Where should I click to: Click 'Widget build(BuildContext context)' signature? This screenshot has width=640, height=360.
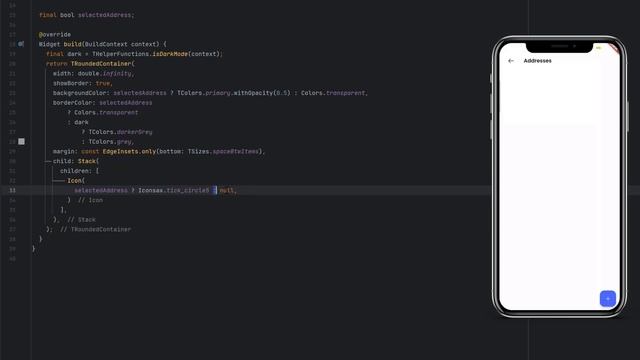(99, 44)
